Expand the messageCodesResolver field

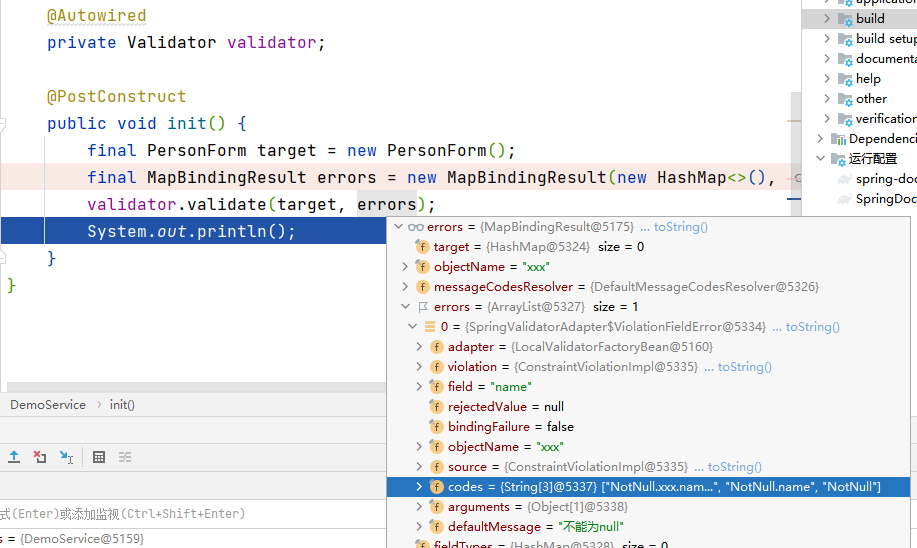(x=405, y=287)
